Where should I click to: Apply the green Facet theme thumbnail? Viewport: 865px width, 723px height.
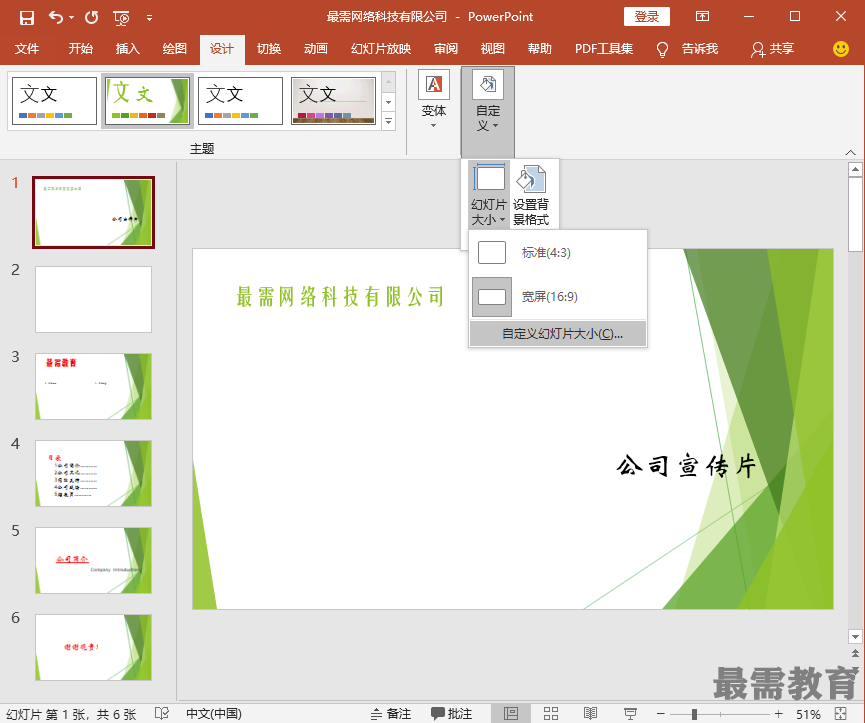coord(147,100)
